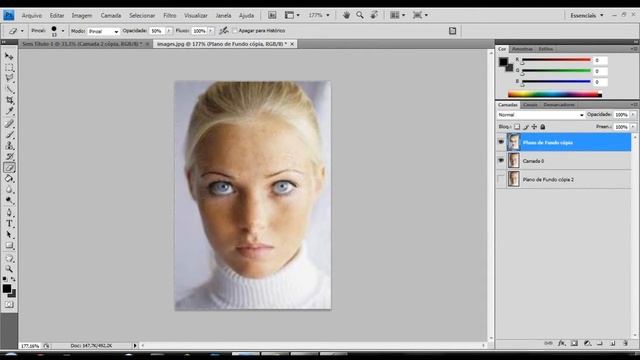
Task: Open the Arquivo menu
Action: click(x=31, y=16)
